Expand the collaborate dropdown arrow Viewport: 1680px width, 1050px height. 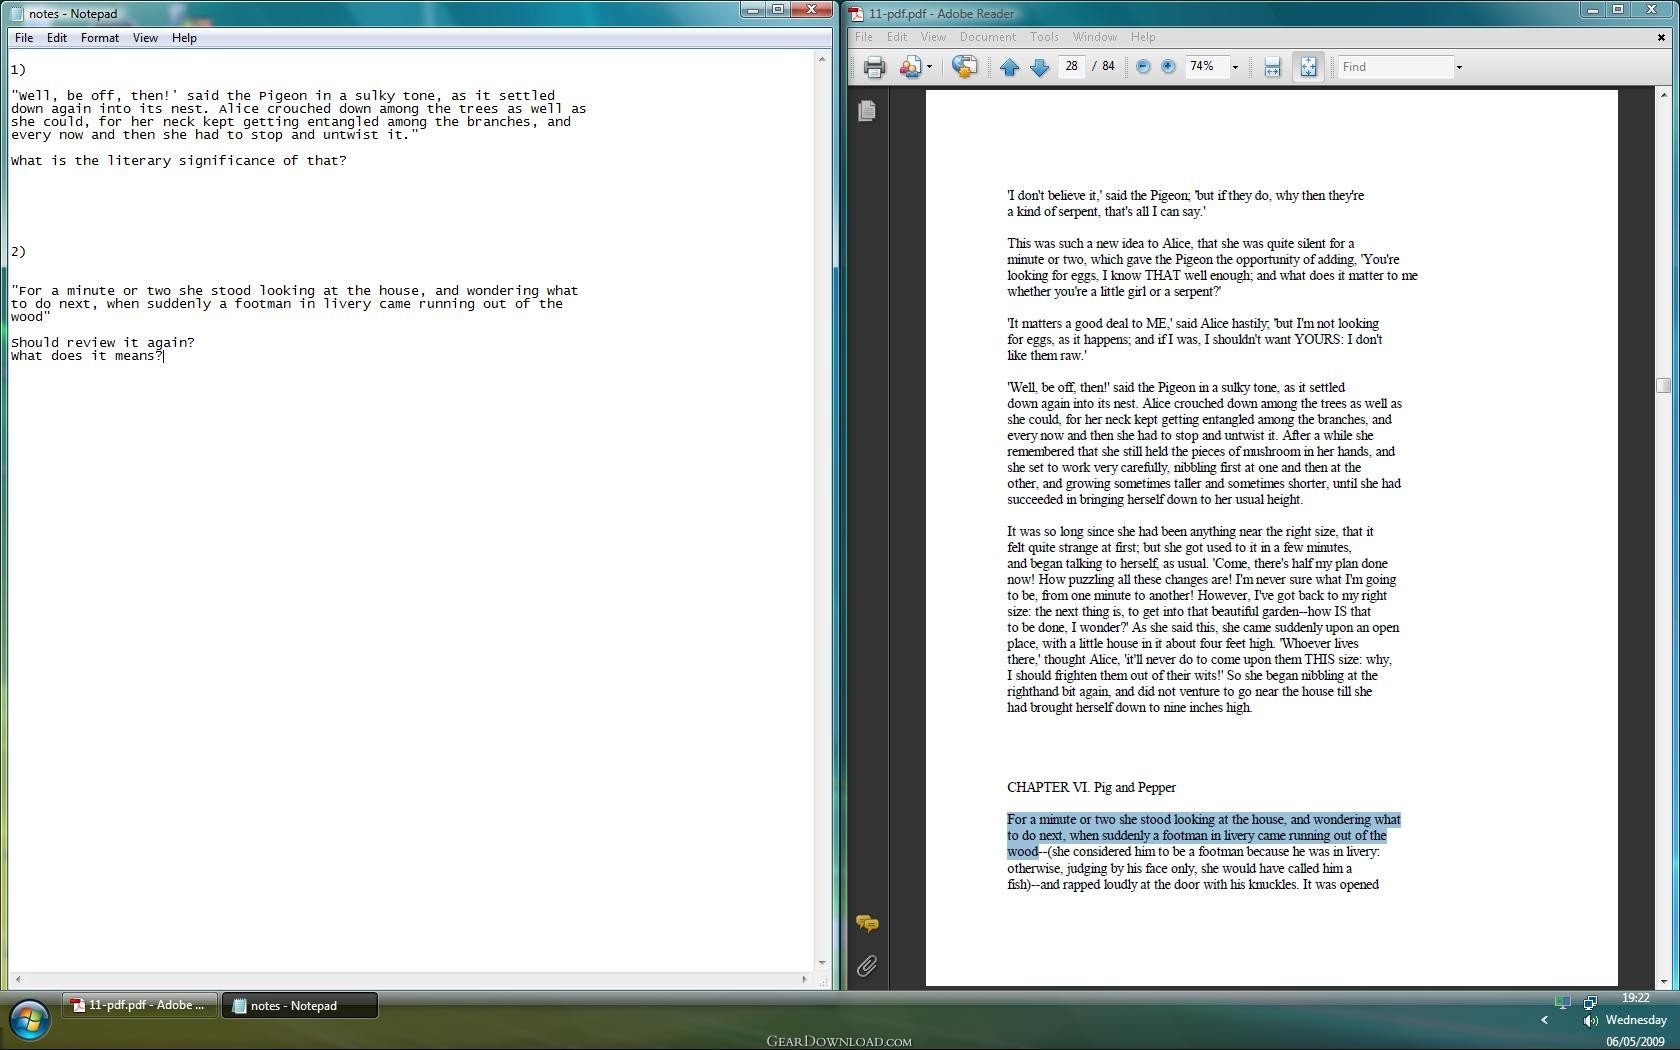pos(929,67)
